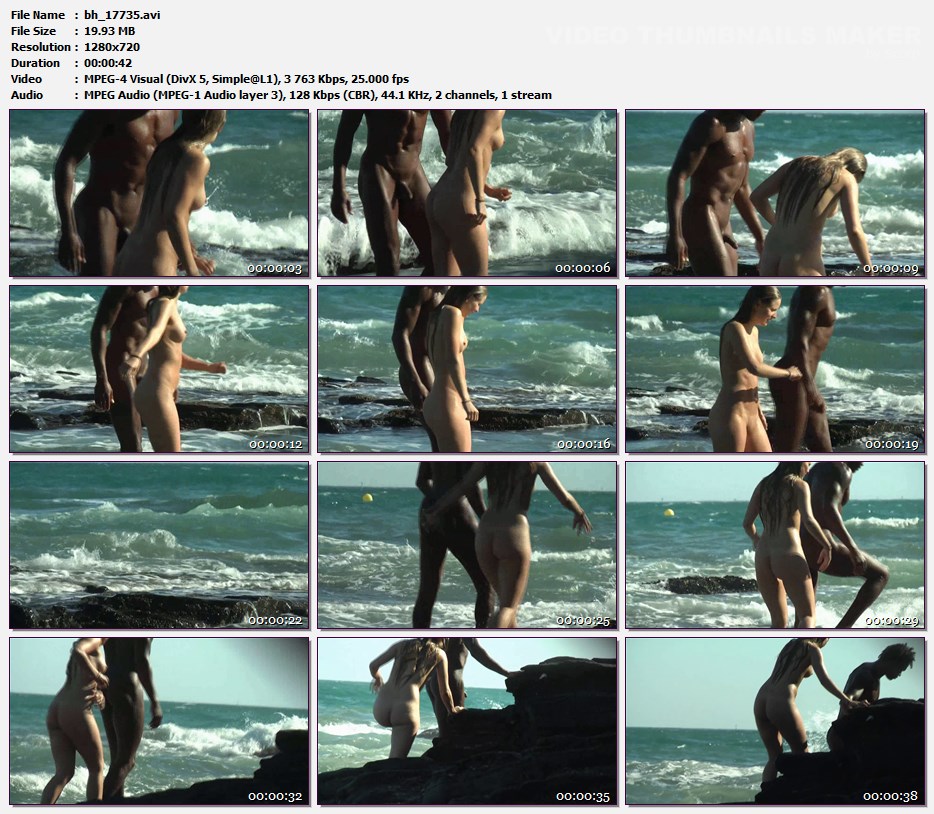Open the frame stamped 00:00:29
934x814 pixels.
(775, 545)
